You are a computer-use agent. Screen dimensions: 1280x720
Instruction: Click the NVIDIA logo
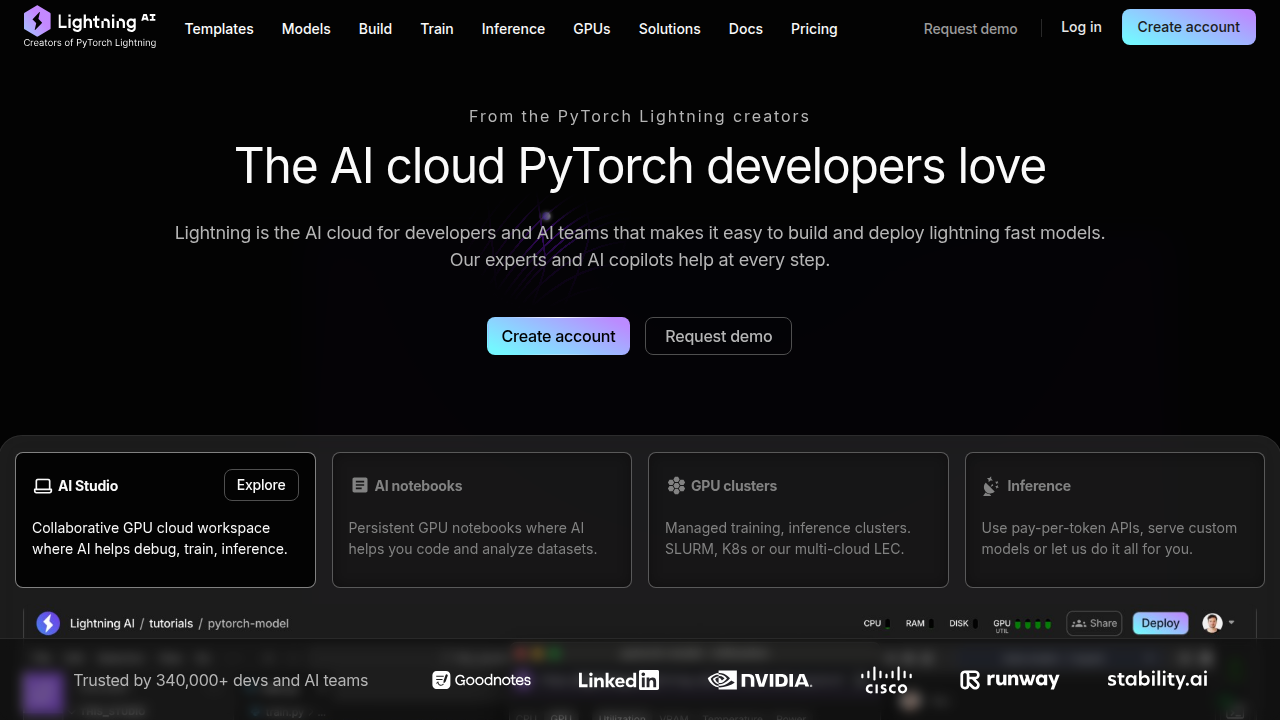pyautogui.click(x=760, y=680)
